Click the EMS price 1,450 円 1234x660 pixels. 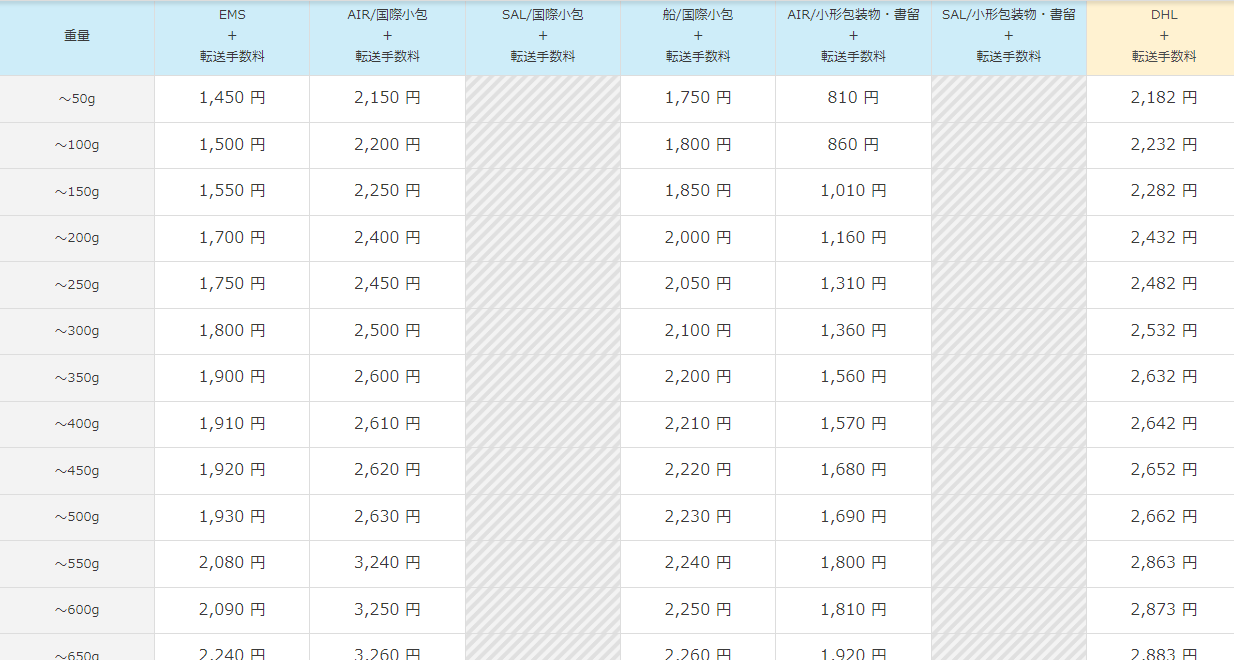pyautogui.click(x=232, y=98)
